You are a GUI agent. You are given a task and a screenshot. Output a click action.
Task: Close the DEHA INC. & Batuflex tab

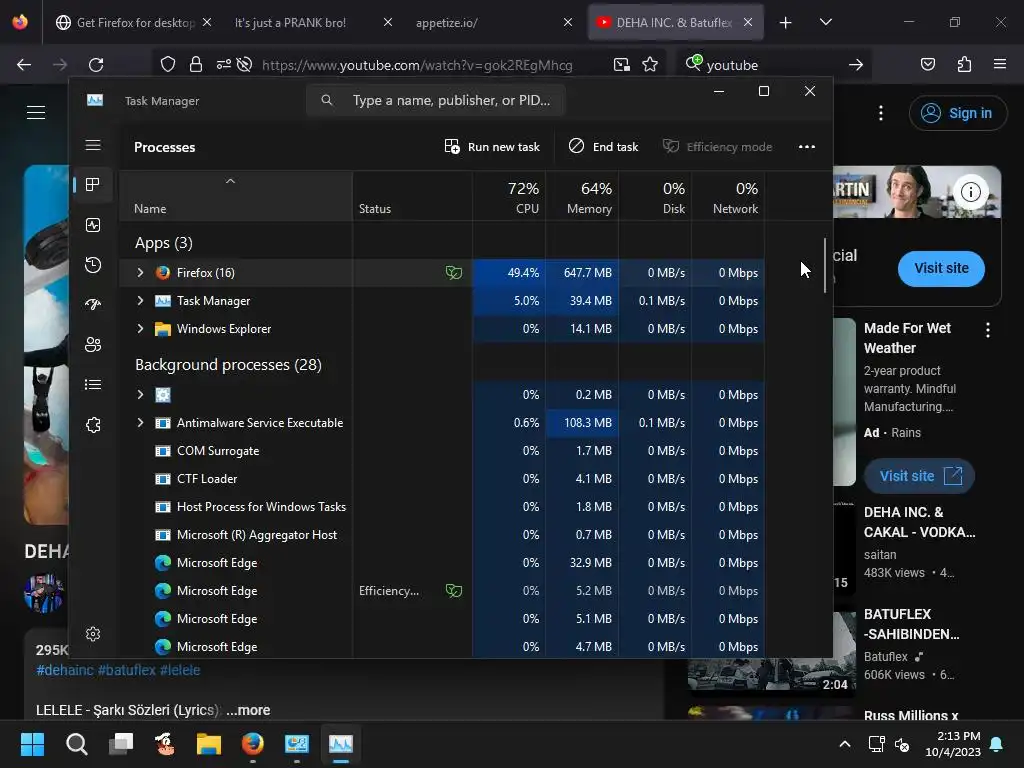pos(748,22)
